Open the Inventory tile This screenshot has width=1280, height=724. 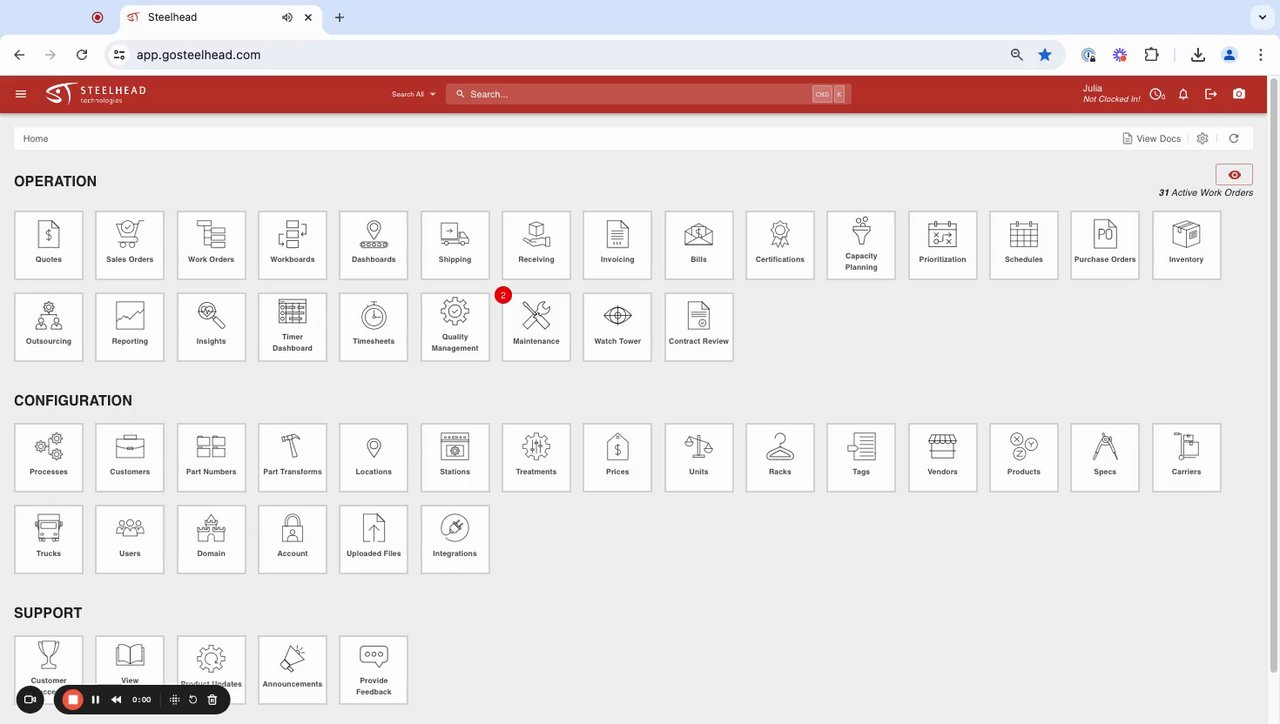click(1187, 245)
